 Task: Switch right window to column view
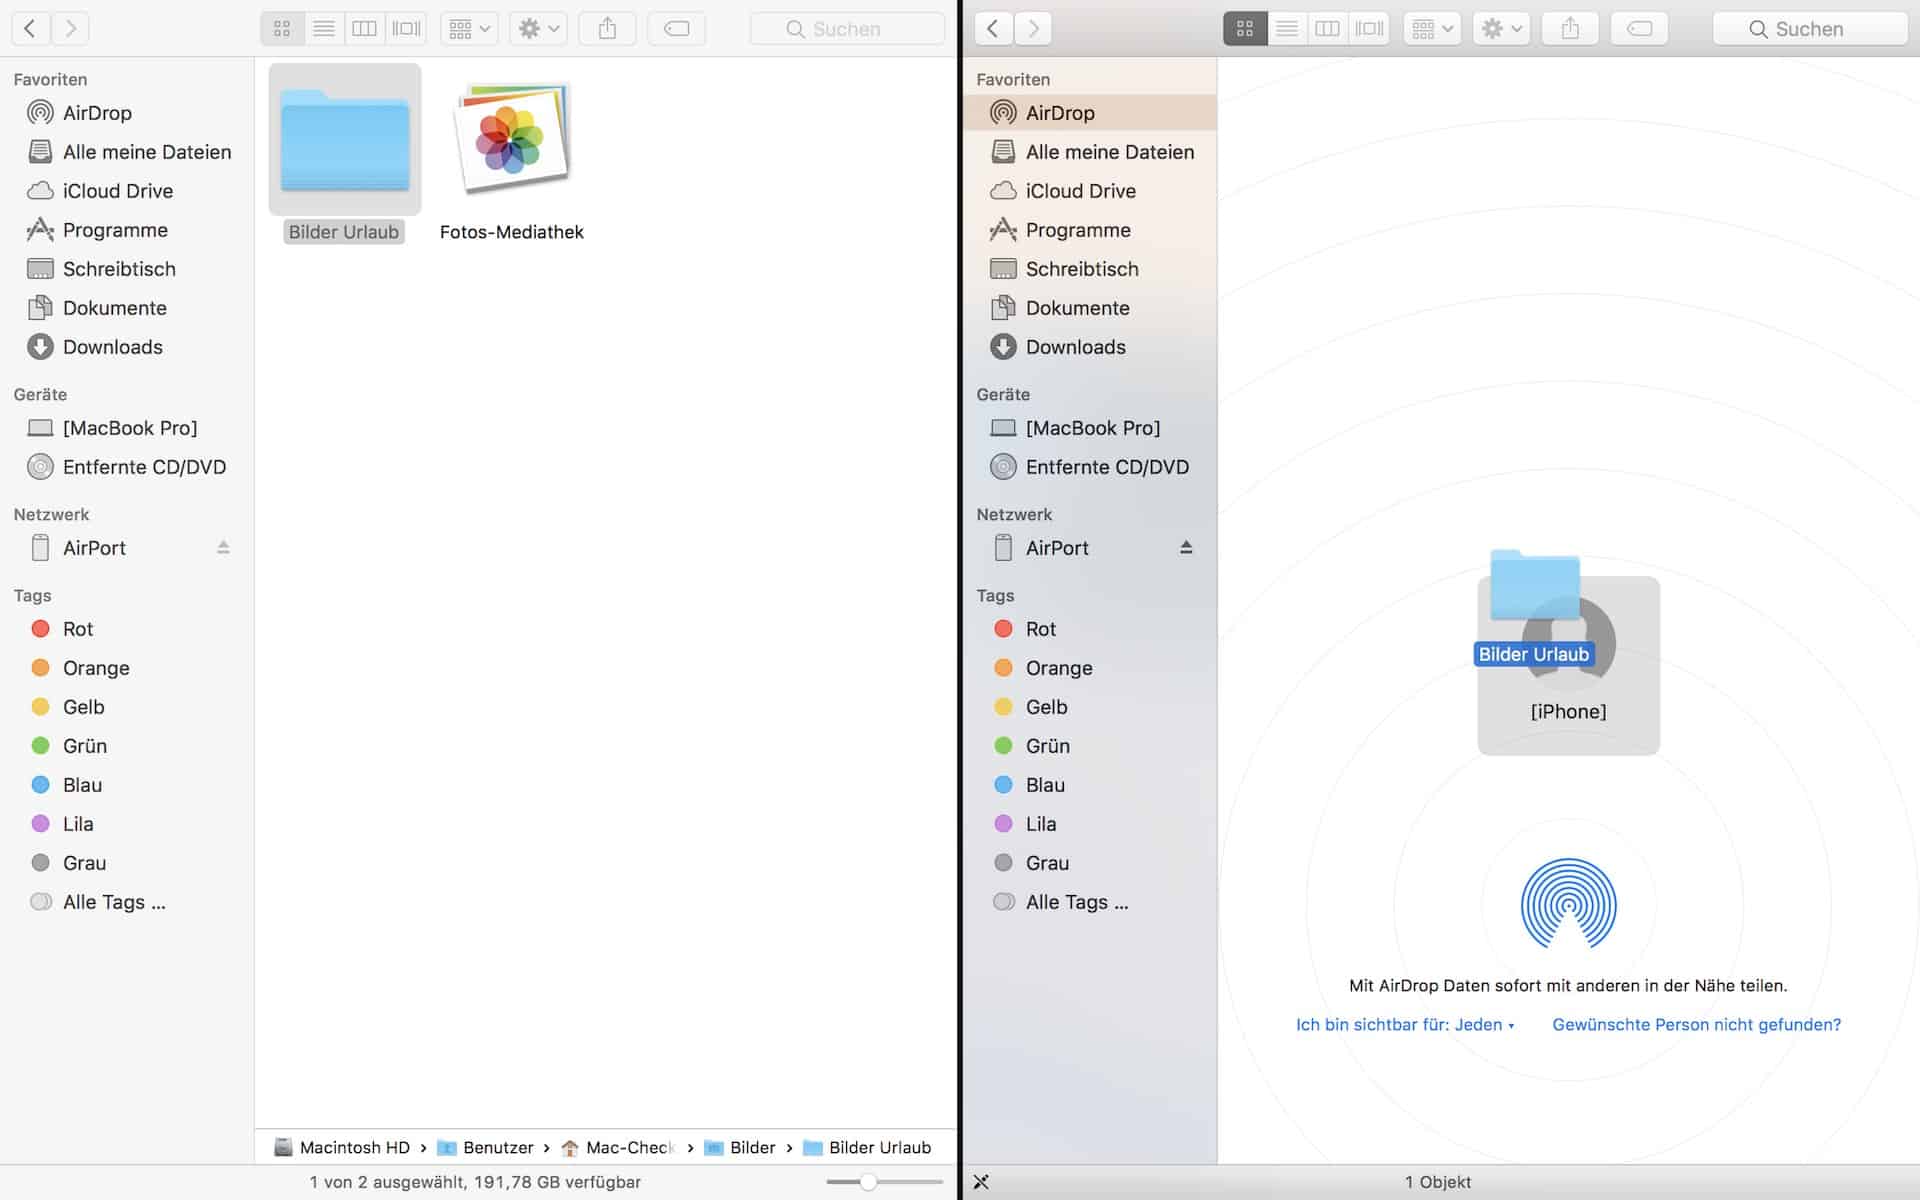(1328, 28)
